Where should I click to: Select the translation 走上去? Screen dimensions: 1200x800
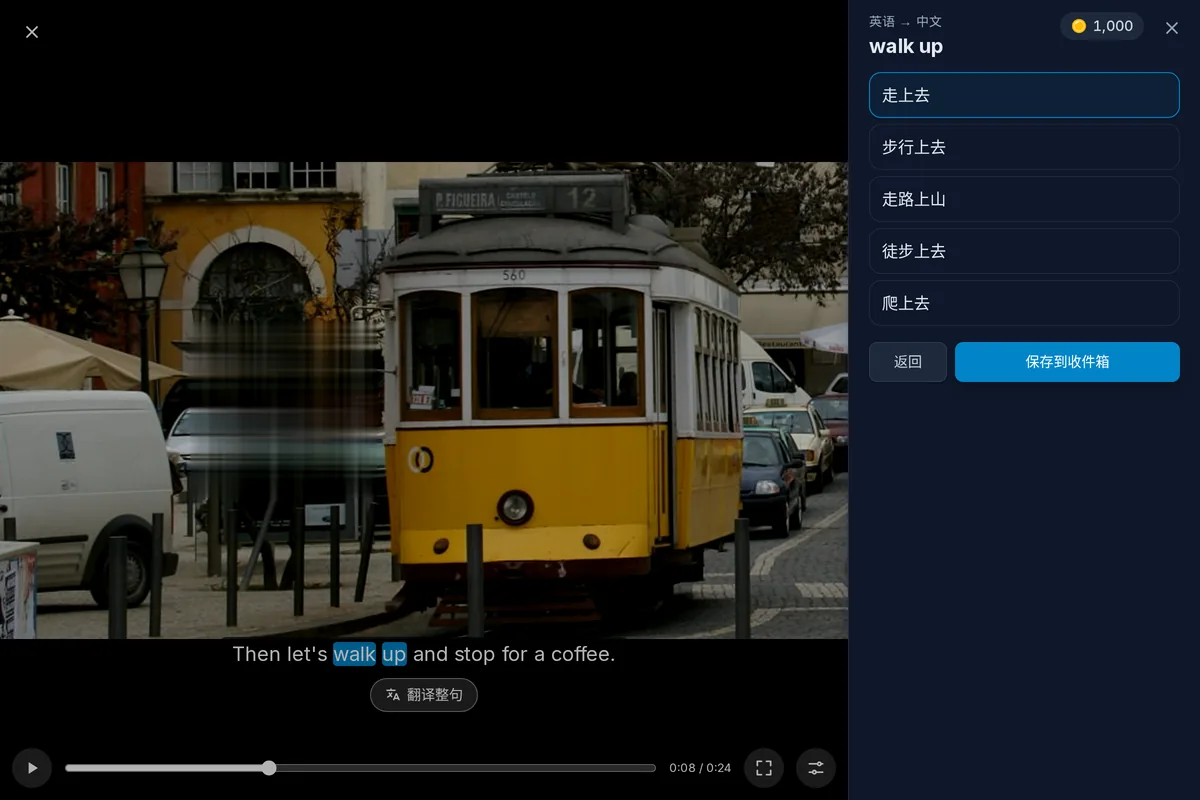pos(1024,95)
